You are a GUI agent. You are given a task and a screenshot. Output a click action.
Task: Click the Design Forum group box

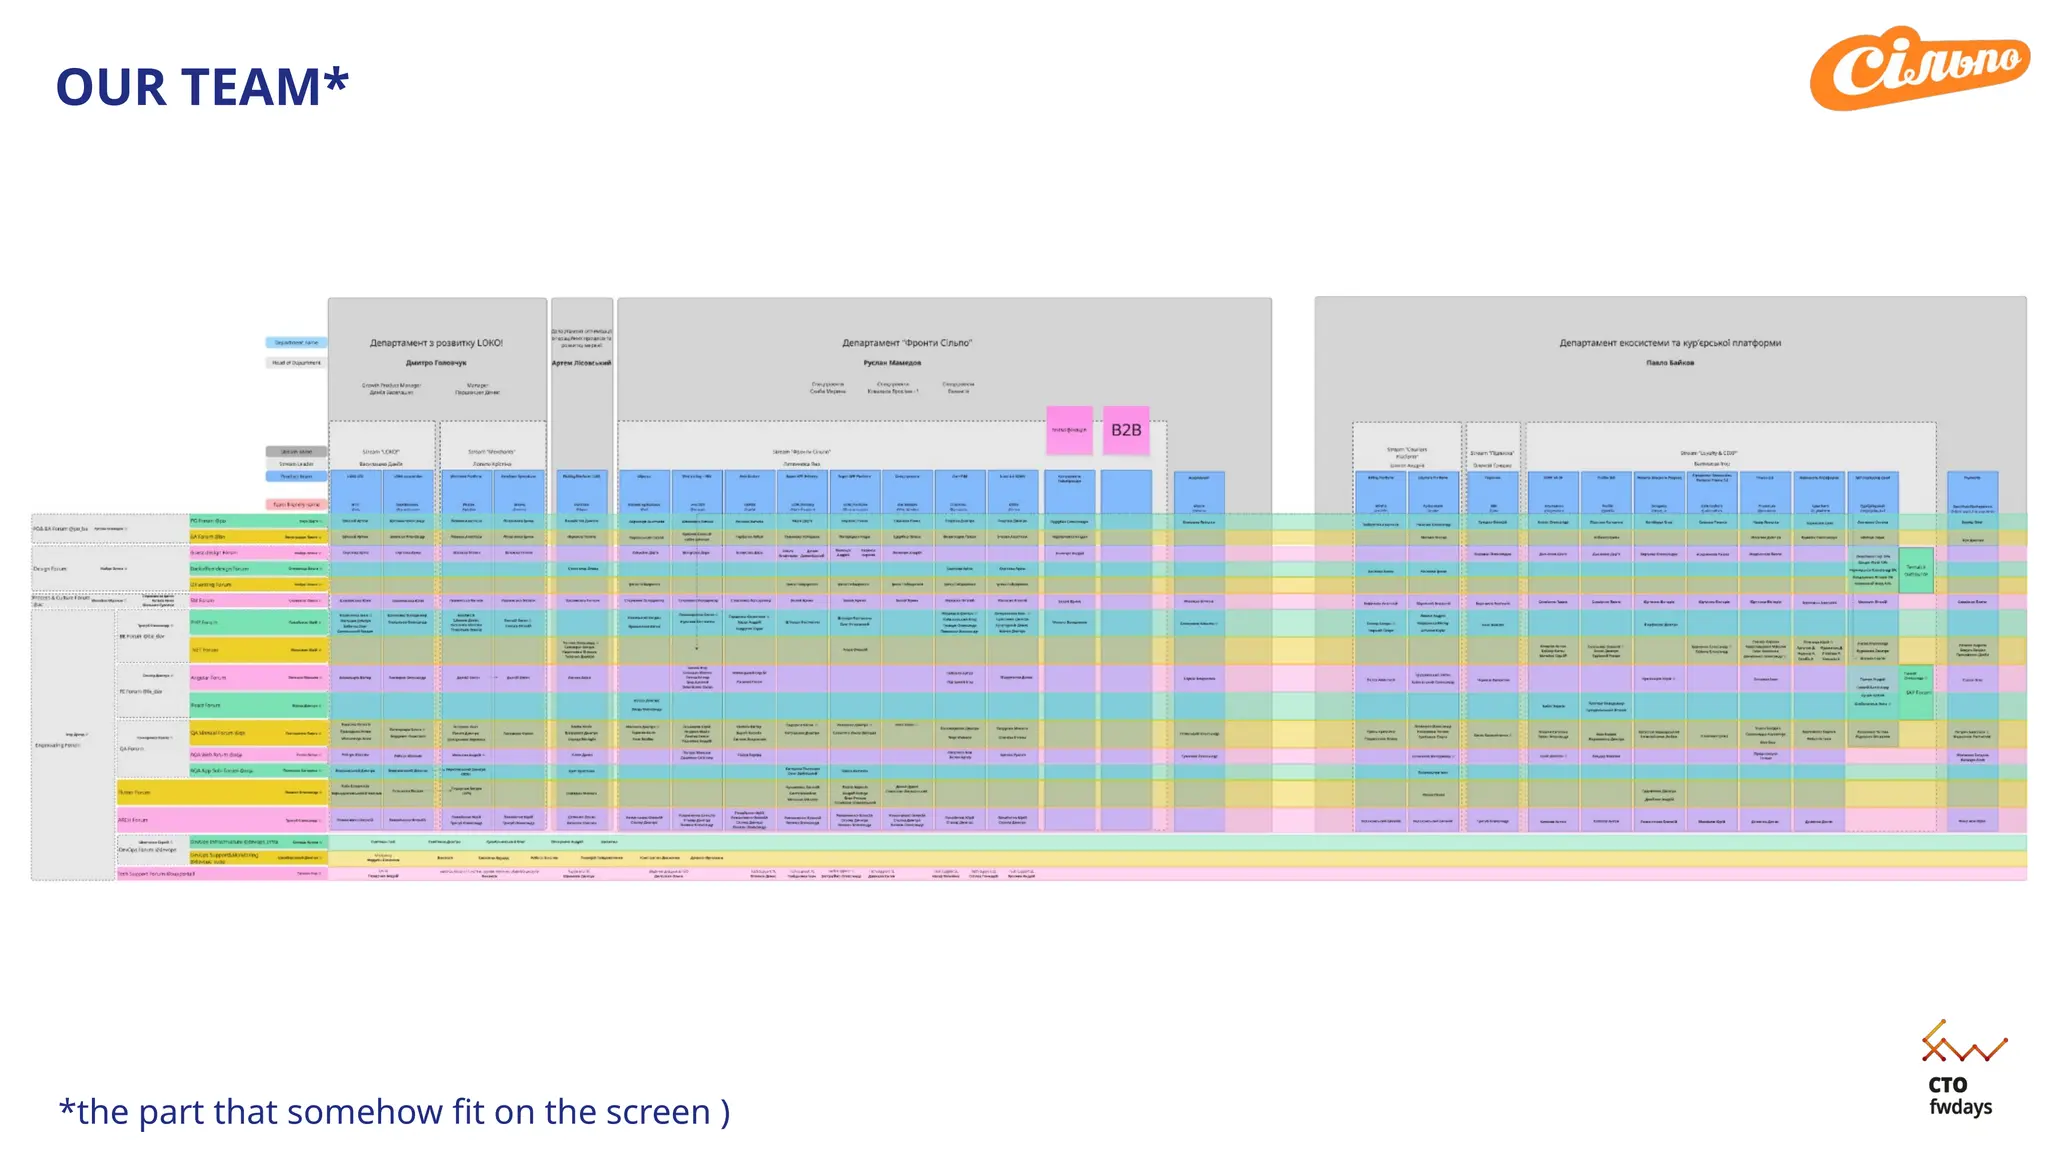click(80, 568)
